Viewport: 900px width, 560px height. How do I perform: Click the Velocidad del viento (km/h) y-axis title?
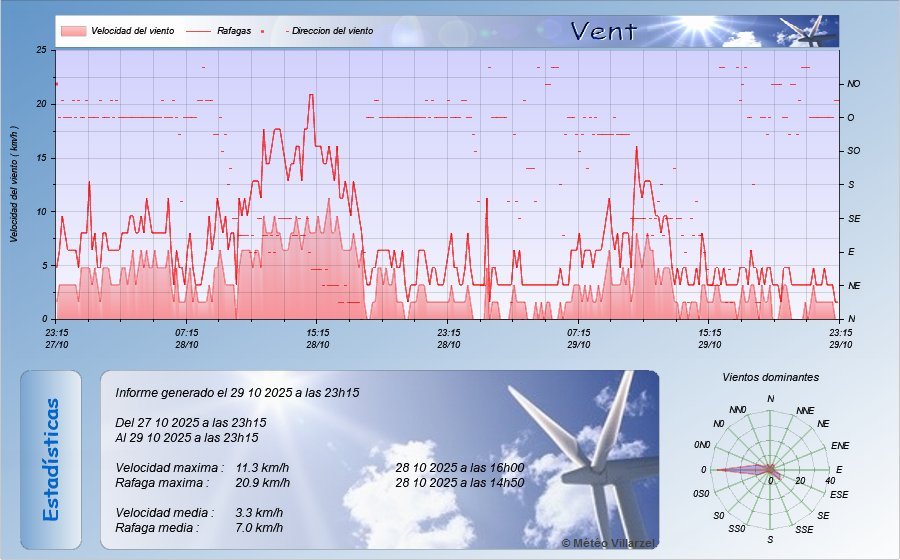click(14, 184)
